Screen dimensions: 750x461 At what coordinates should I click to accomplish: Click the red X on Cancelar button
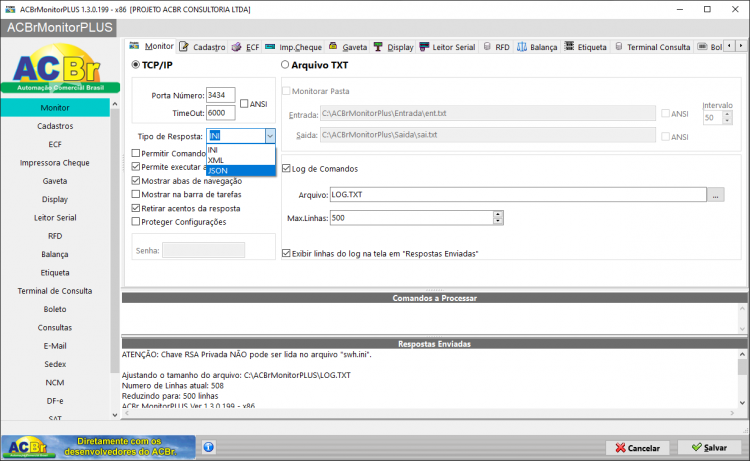[x=620, y=448]
